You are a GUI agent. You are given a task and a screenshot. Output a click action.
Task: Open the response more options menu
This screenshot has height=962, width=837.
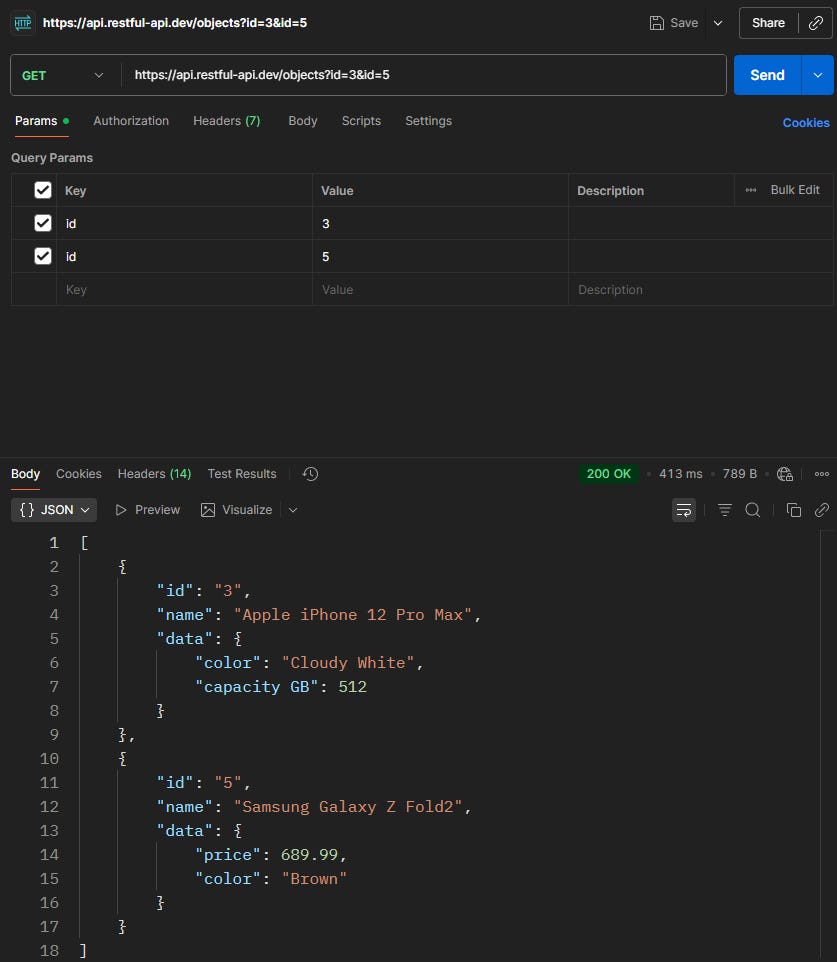pos(822,474)
